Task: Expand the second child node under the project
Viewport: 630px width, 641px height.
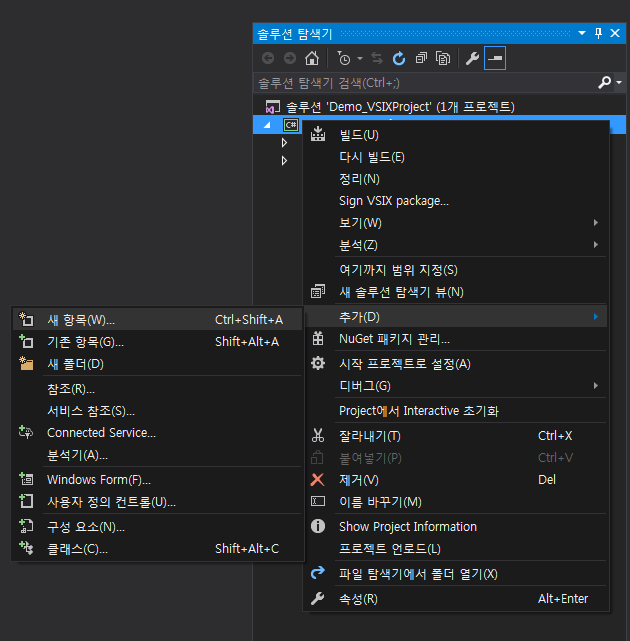Action: pyautogui.click(x=285, y=161)
